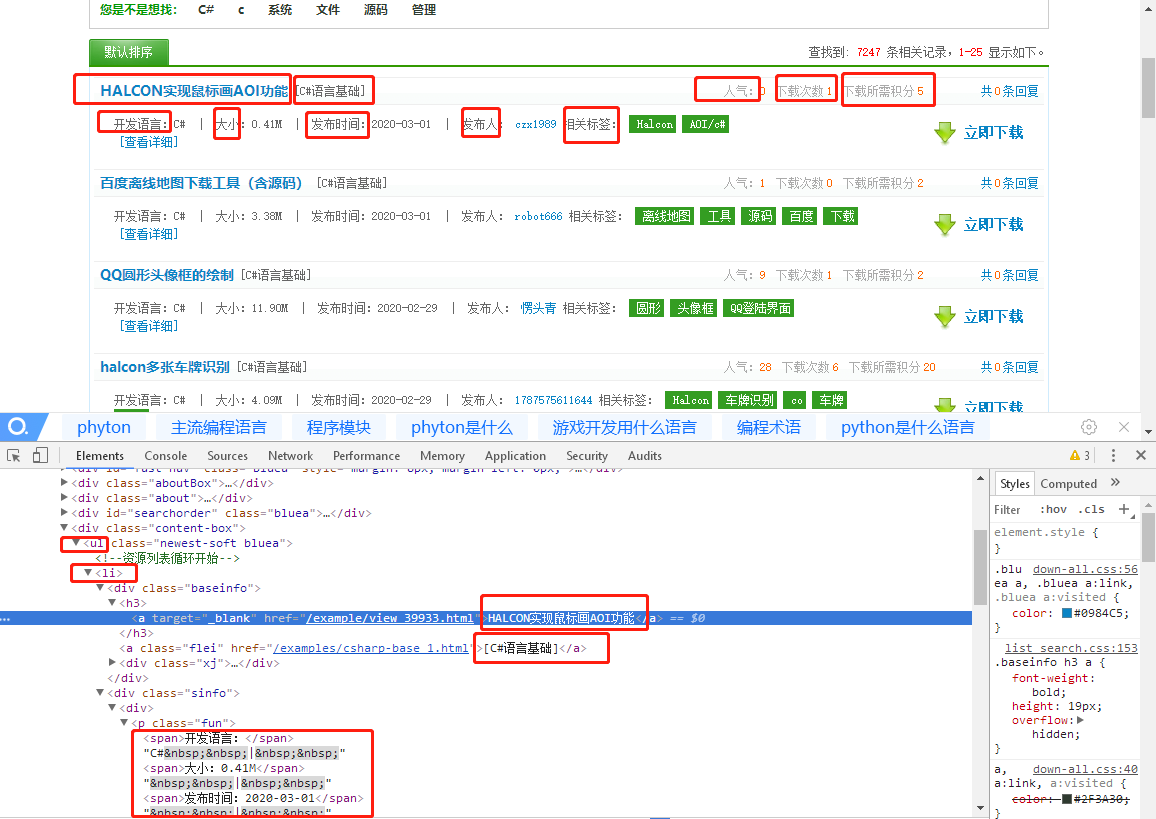This screenshot has width=1156, height=819.
Task: Click 查看详细 under HALCON item
Action: click(x=148, y=142)
